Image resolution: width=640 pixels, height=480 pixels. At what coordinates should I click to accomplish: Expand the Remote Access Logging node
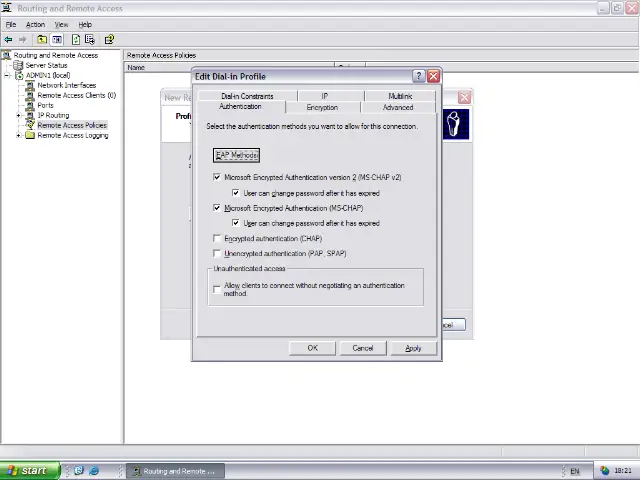(19, 136)
